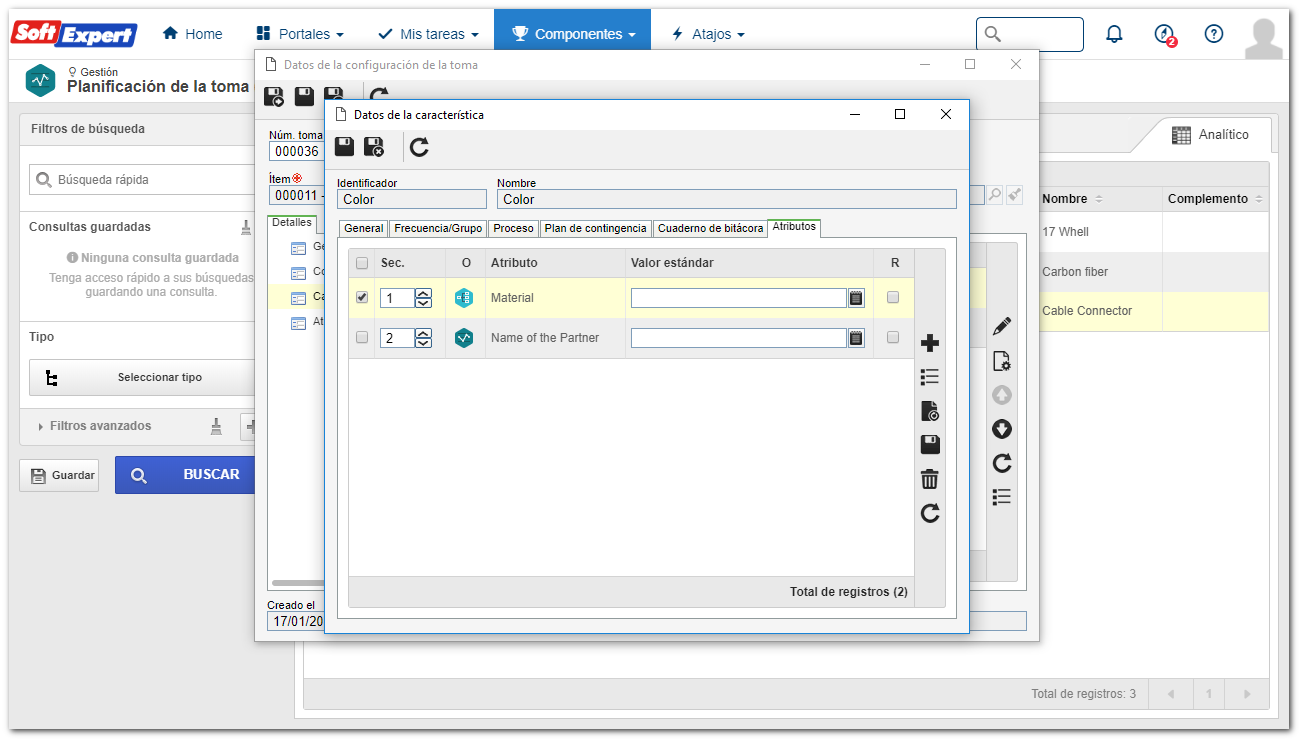
Task: Click the add attribute plus icon
Action: pos(930,344)
